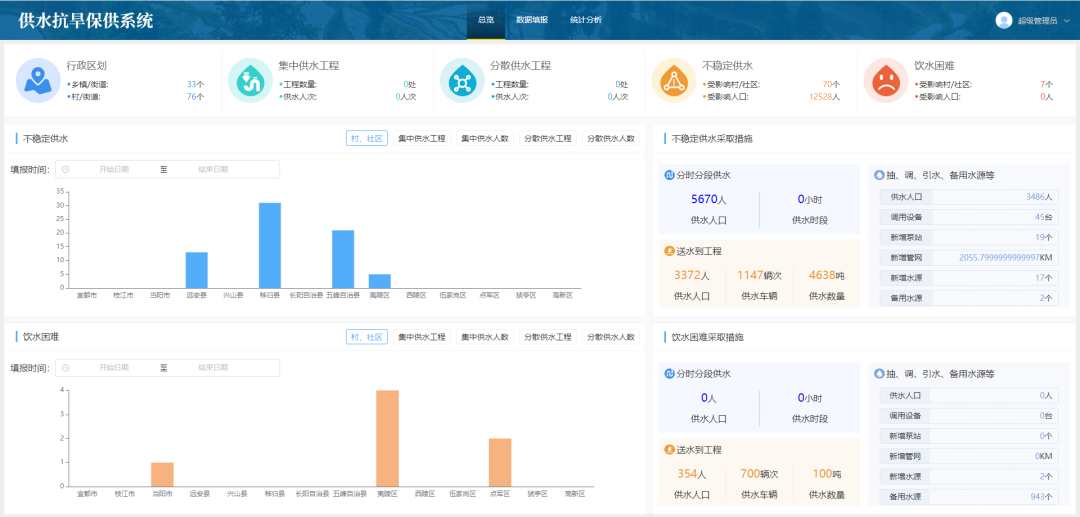Select 集中供水工程 option in 不稳定供水 chart
Image resolution: width=1080 pixels, height=517 pixels.
[x=421, y=139]
